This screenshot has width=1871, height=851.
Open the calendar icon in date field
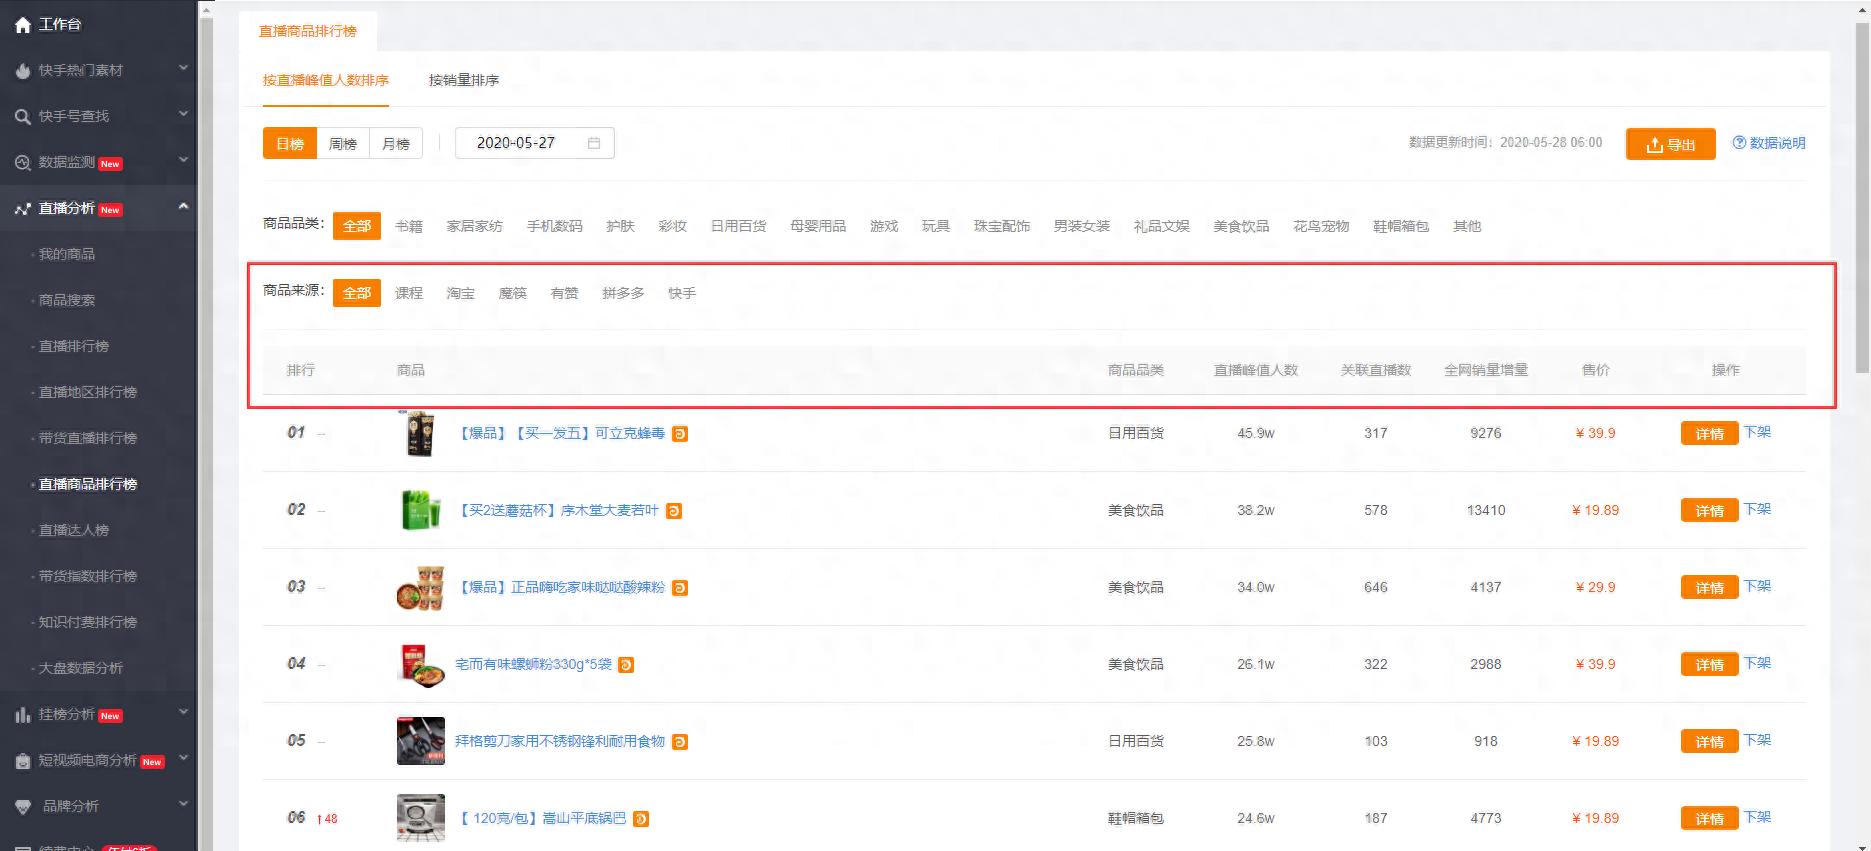click(x=594, y=143)
